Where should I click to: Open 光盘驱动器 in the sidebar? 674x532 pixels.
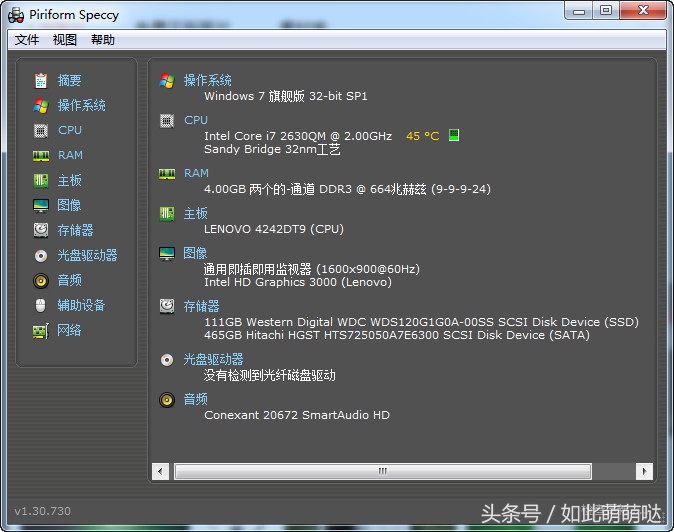pyautogui.click(x=88, y=256)
